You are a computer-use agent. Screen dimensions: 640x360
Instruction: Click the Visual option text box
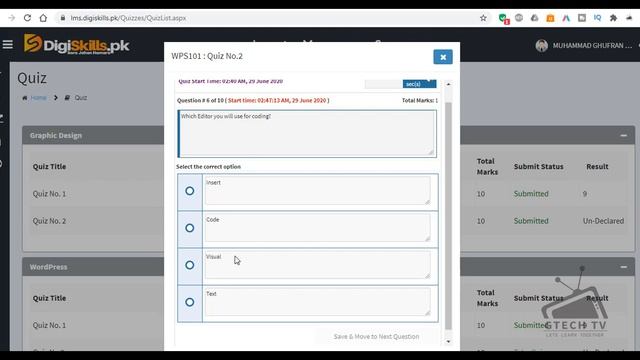[318, 265]
